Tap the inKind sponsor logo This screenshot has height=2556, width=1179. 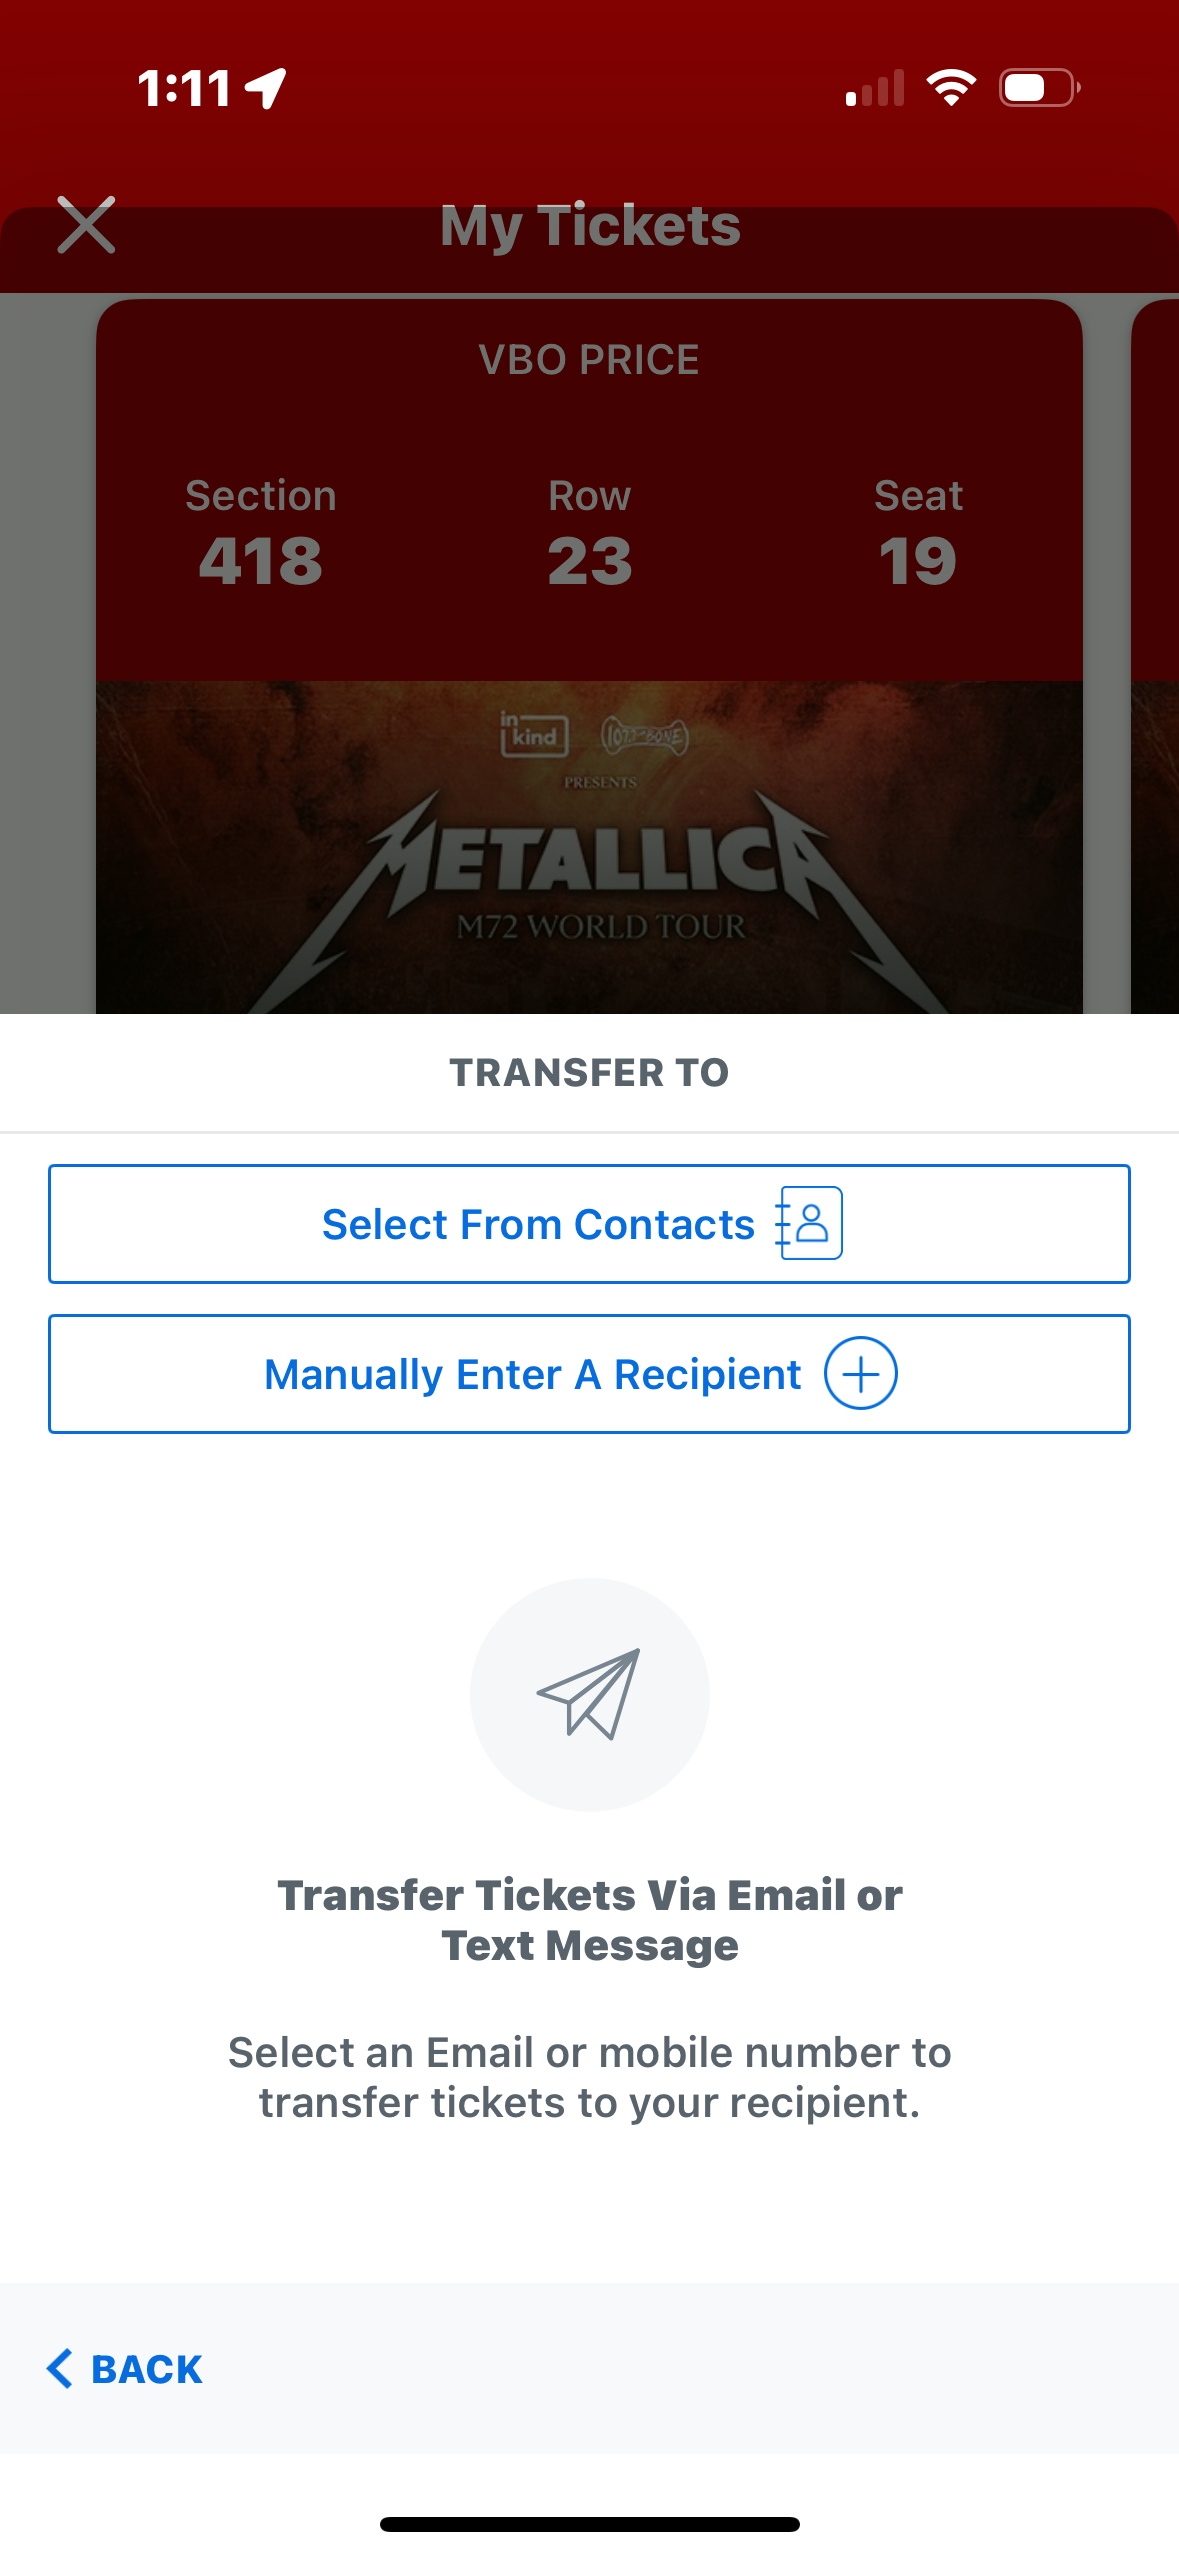tap(534, 736)
